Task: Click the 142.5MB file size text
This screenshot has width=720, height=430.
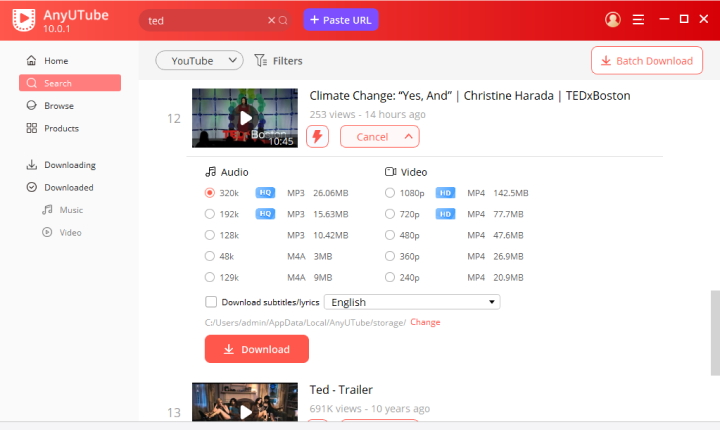Action: pyautogui.click(x=511, y=193)
